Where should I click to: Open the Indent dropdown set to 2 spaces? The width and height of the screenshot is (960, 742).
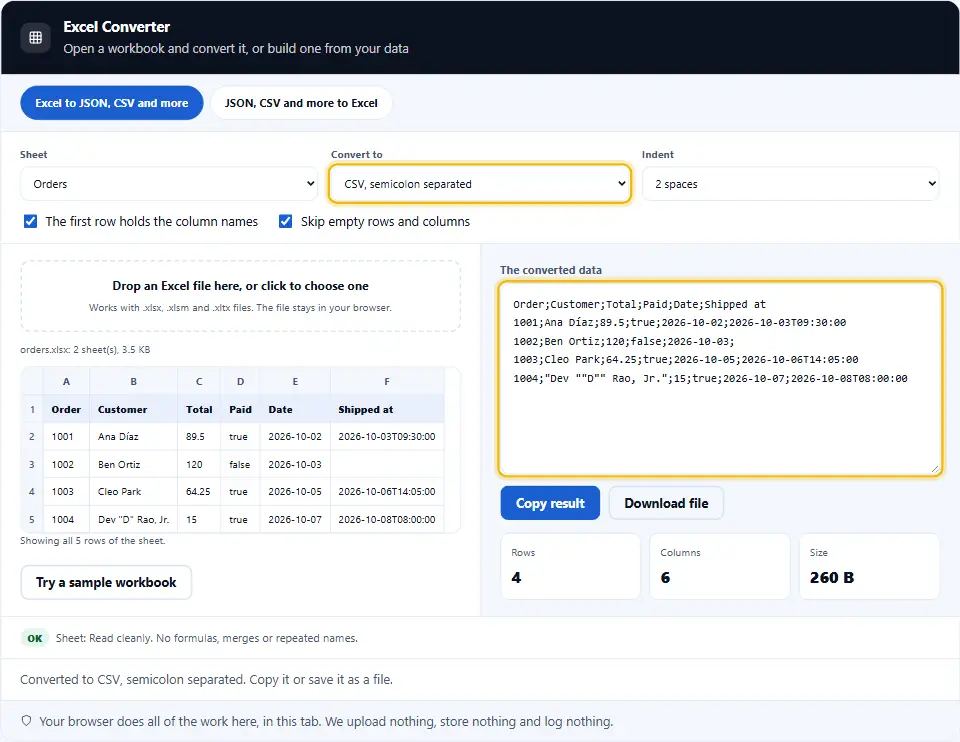[x=790, y=184]
